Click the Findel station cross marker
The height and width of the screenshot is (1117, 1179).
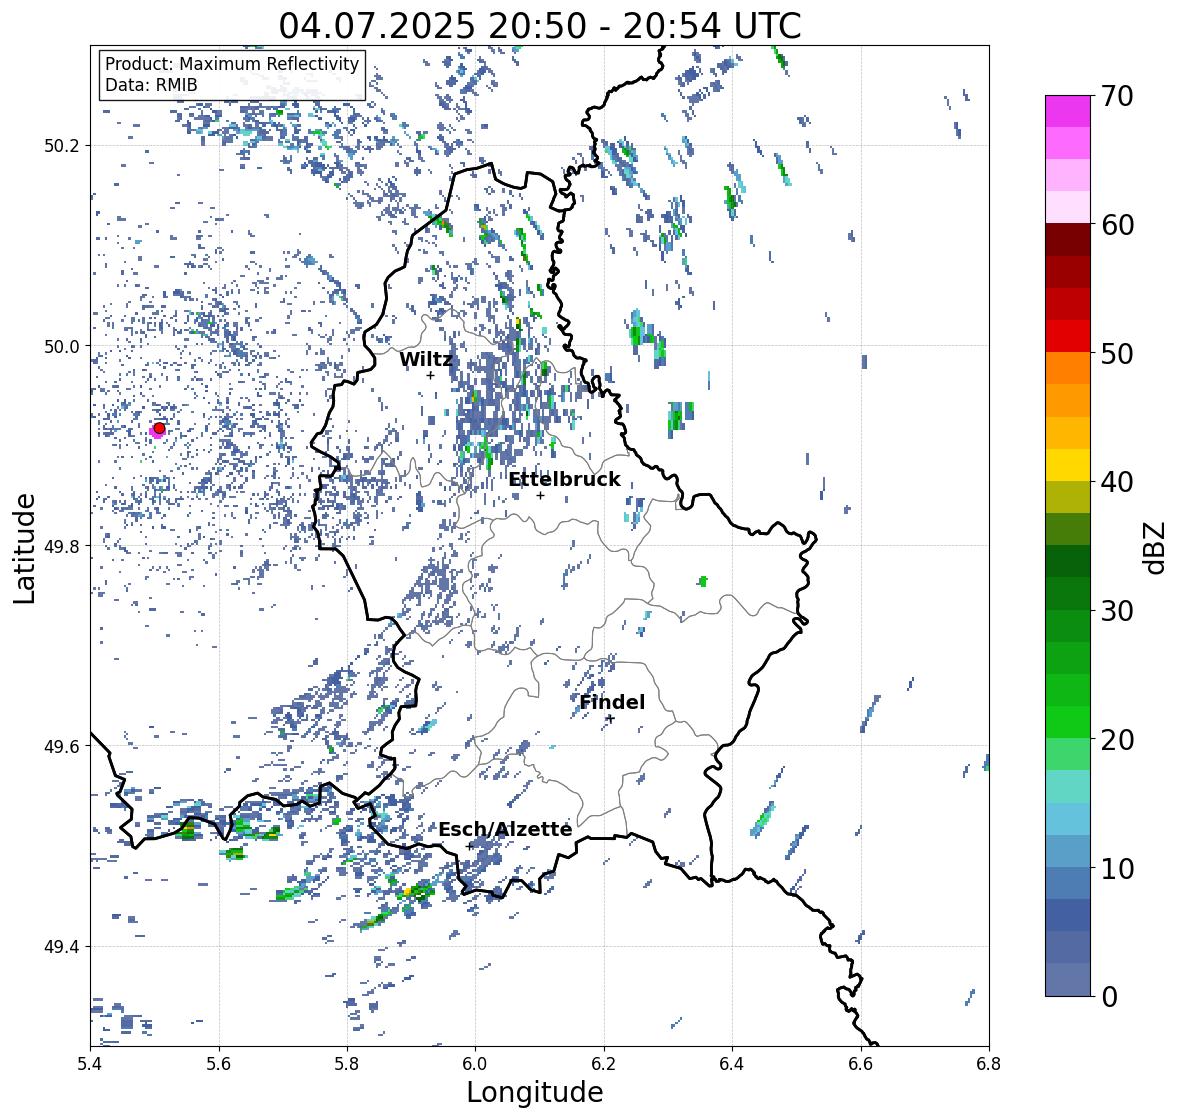611,719
